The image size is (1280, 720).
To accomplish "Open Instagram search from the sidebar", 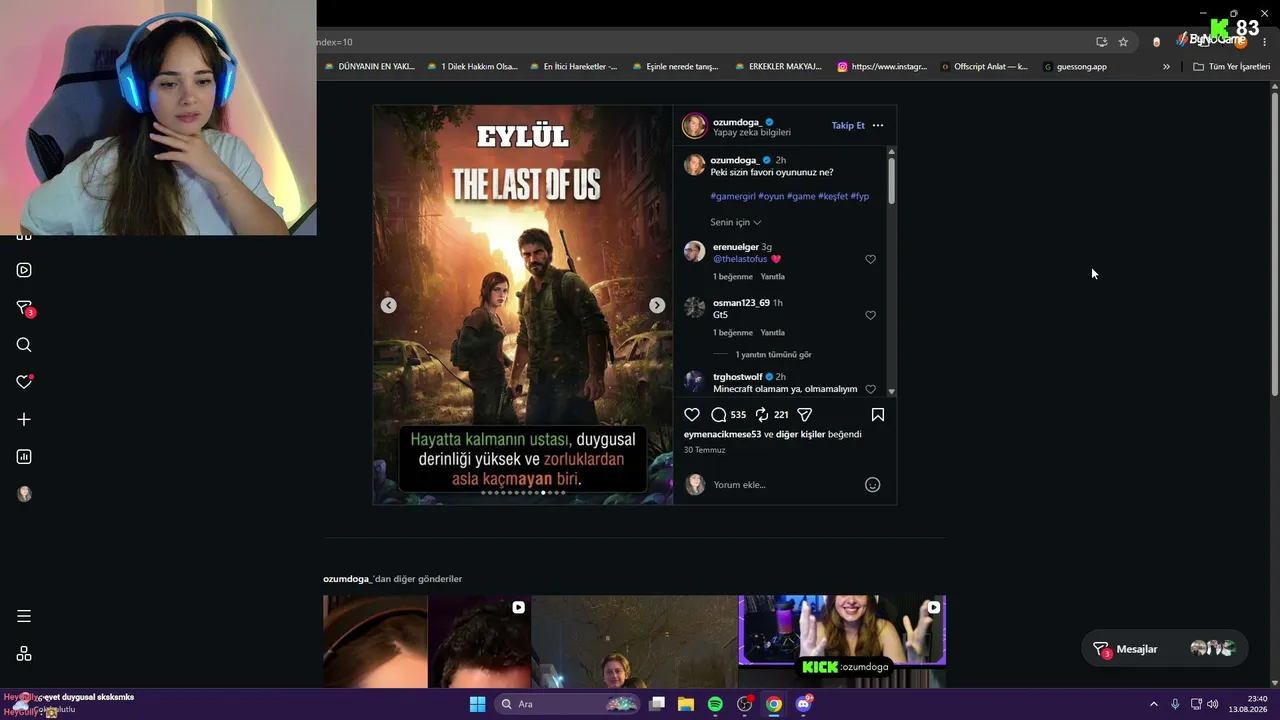I will pyautogui.click(x=24, y=345).
